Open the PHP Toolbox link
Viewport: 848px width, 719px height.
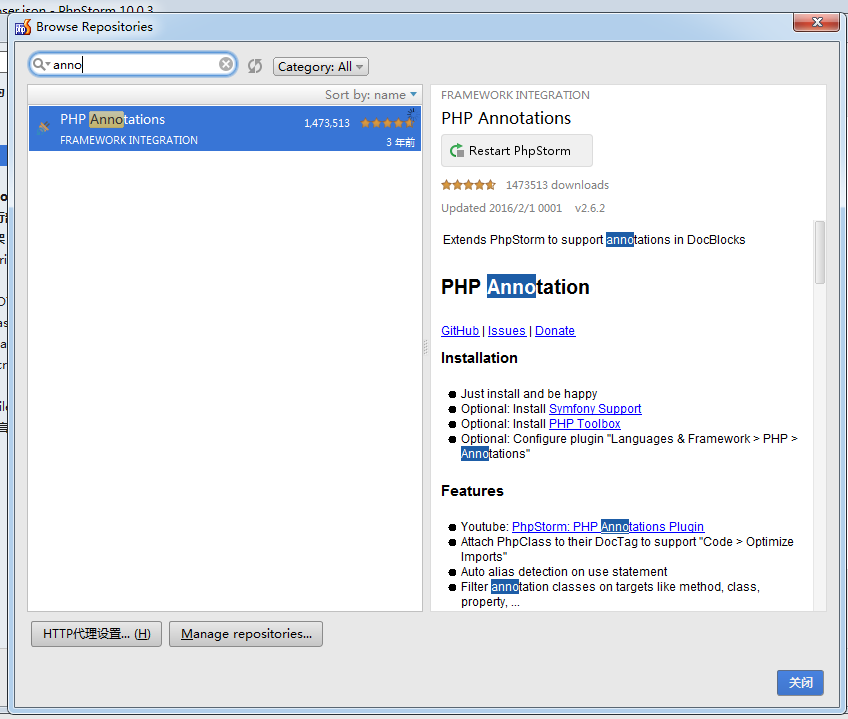tap(585, 424)
